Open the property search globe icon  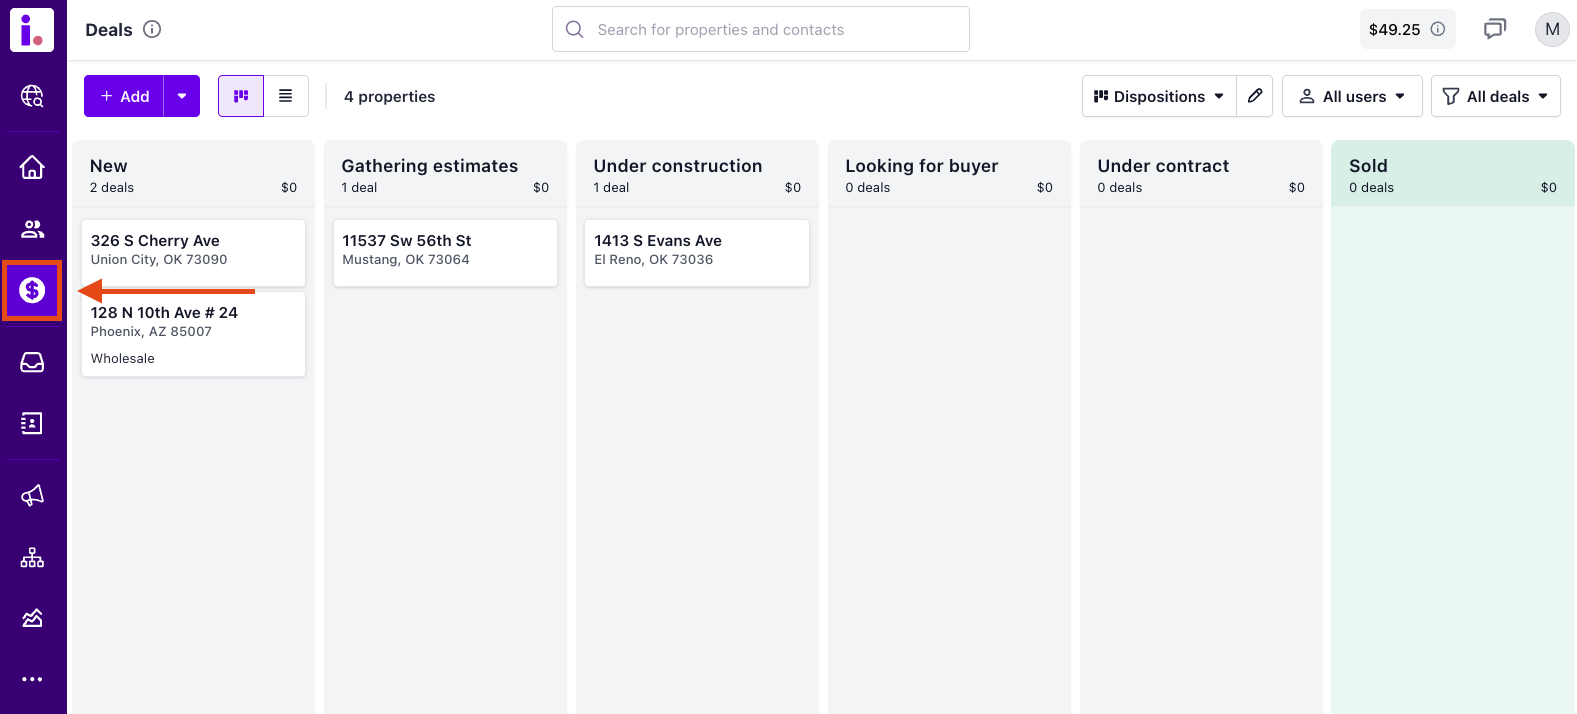point(32,96)
